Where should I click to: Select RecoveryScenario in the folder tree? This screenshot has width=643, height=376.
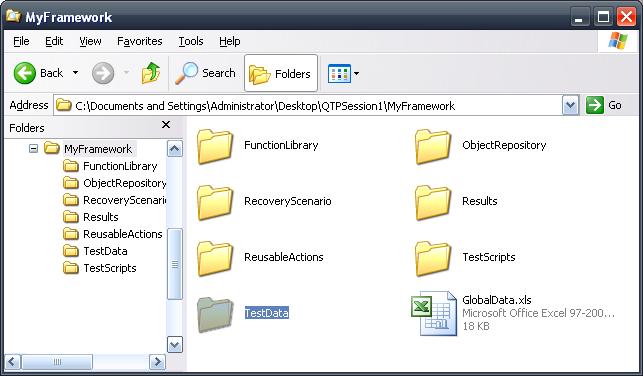[x=125, y=200]
